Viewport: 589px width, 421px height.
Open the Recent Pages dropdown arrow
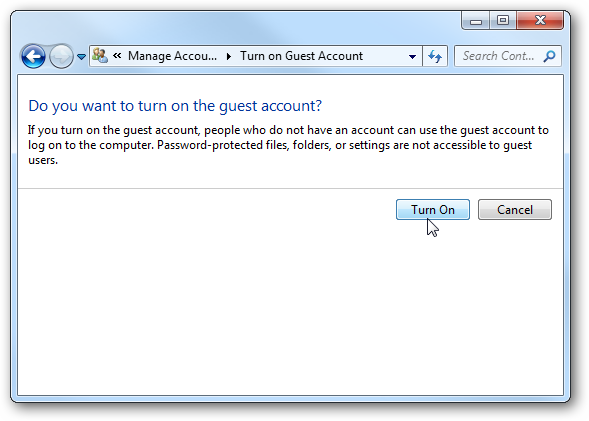point(81,57)
